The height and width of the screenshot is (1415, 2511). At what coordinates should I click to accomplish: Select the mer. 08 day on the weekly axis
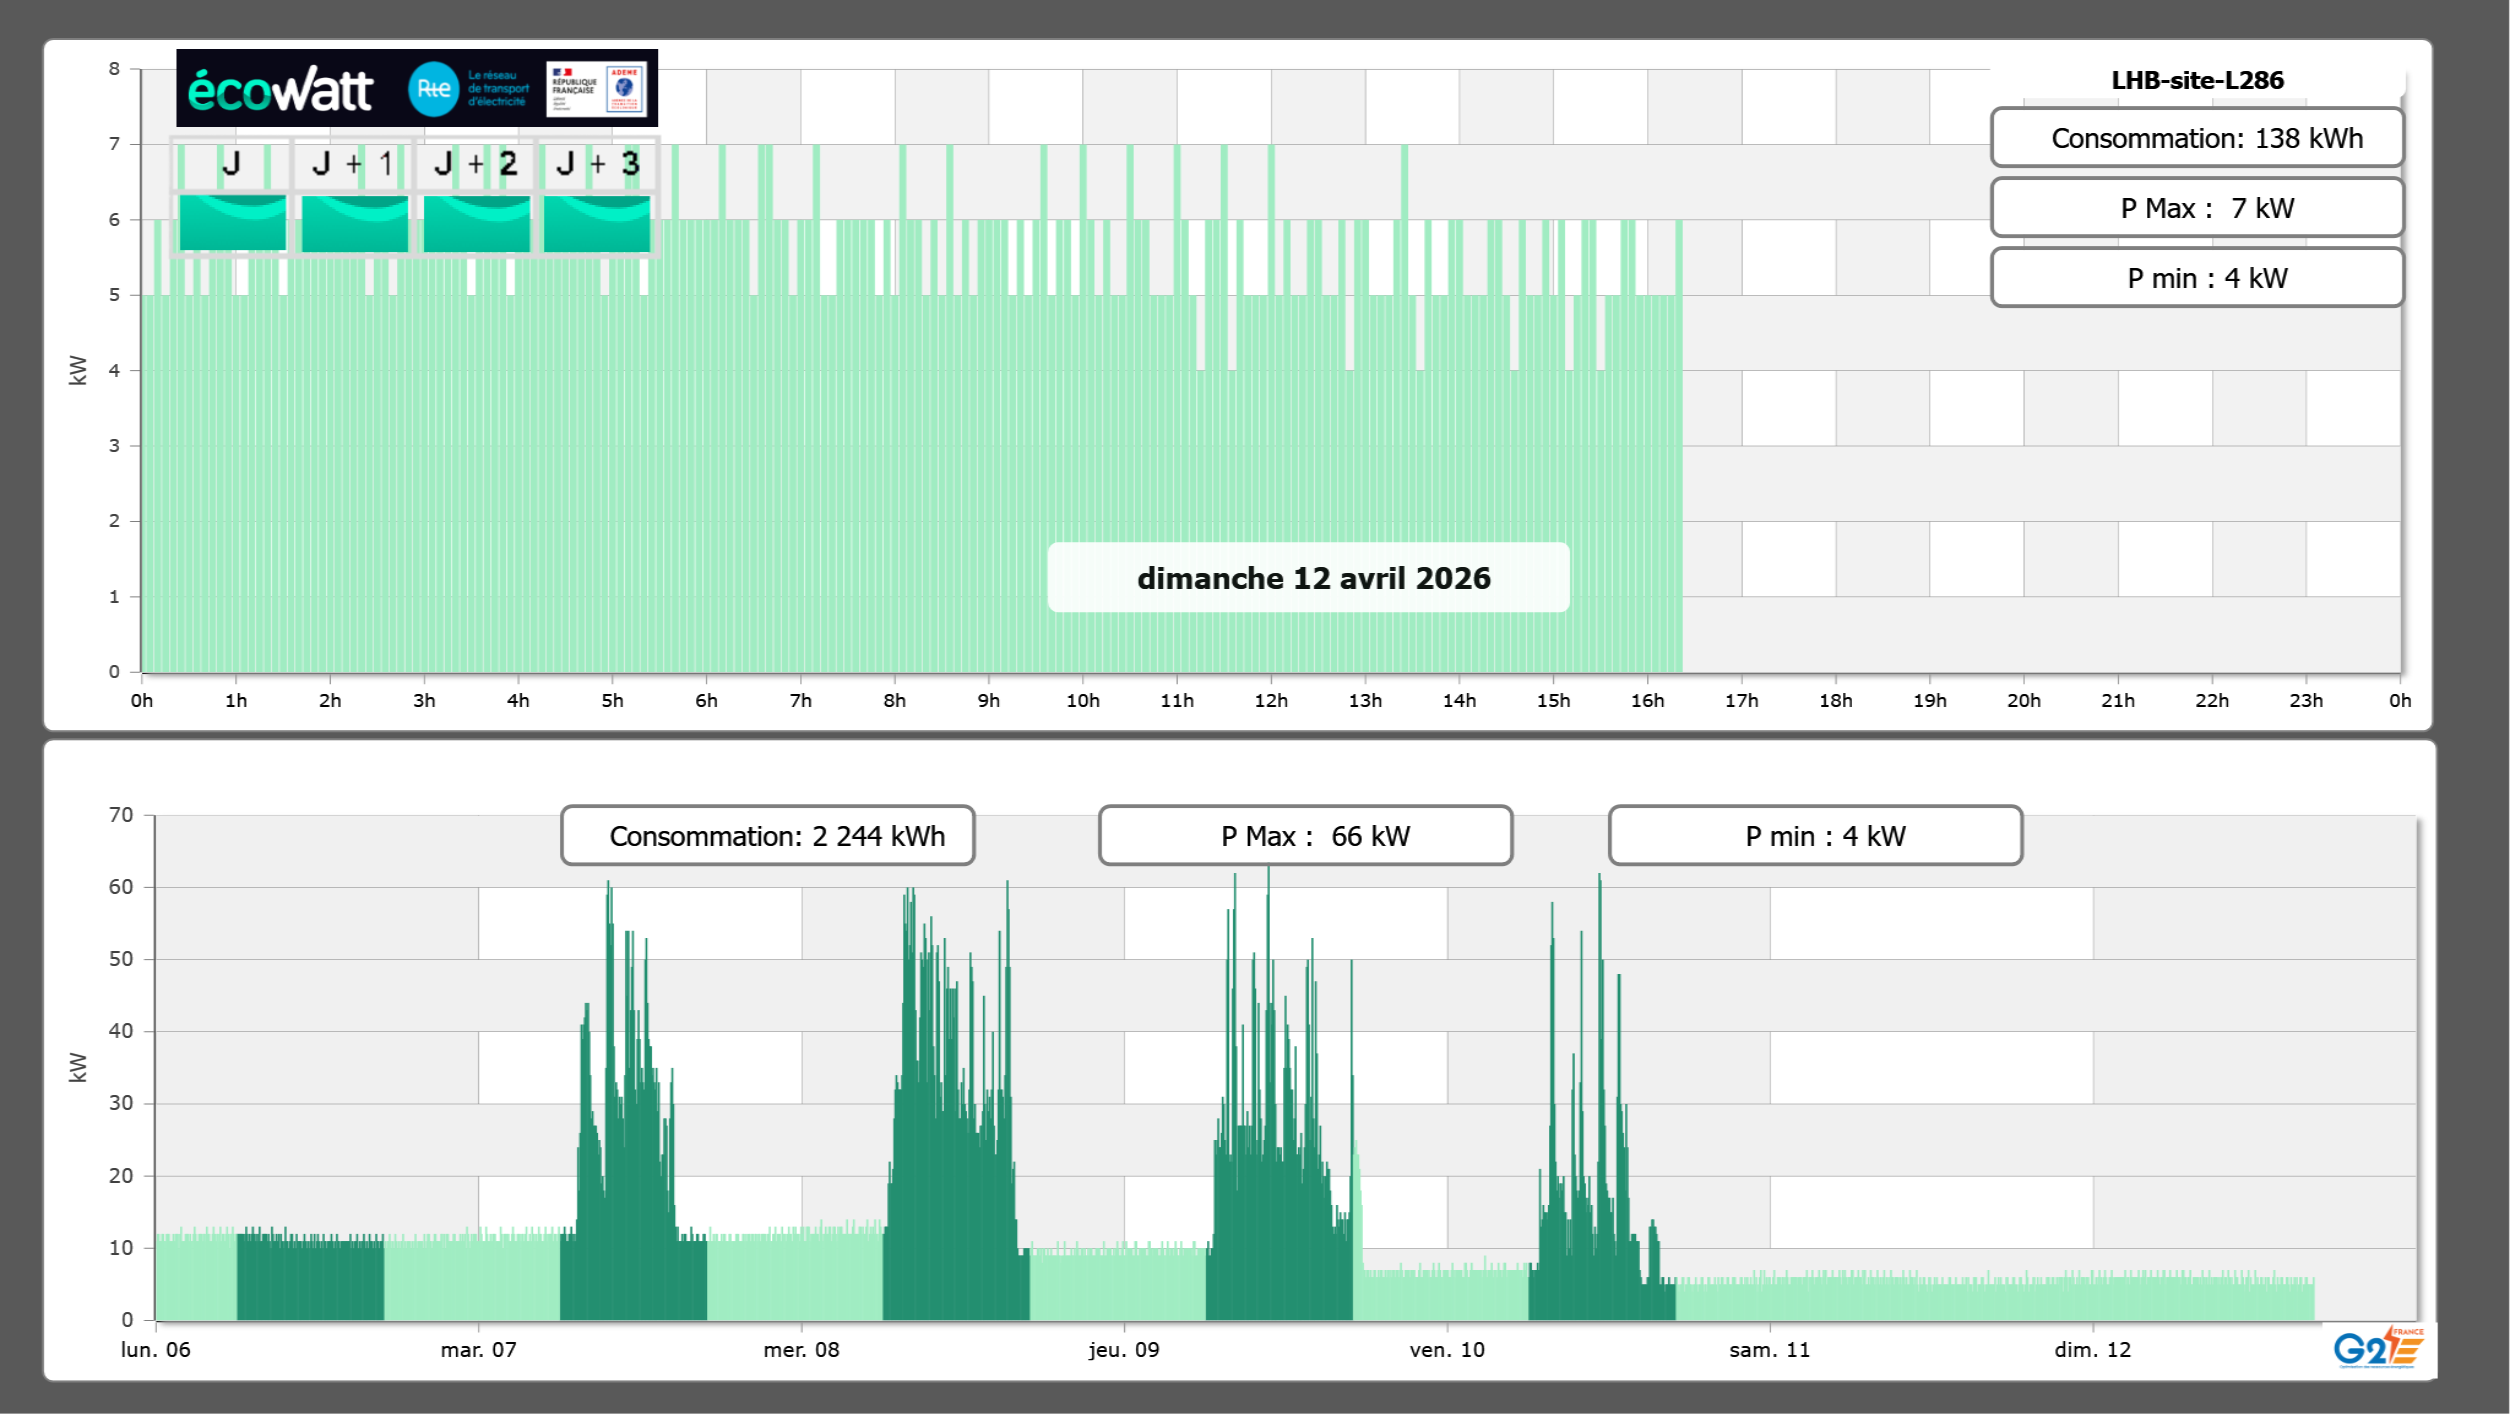tap(801, 1349)
